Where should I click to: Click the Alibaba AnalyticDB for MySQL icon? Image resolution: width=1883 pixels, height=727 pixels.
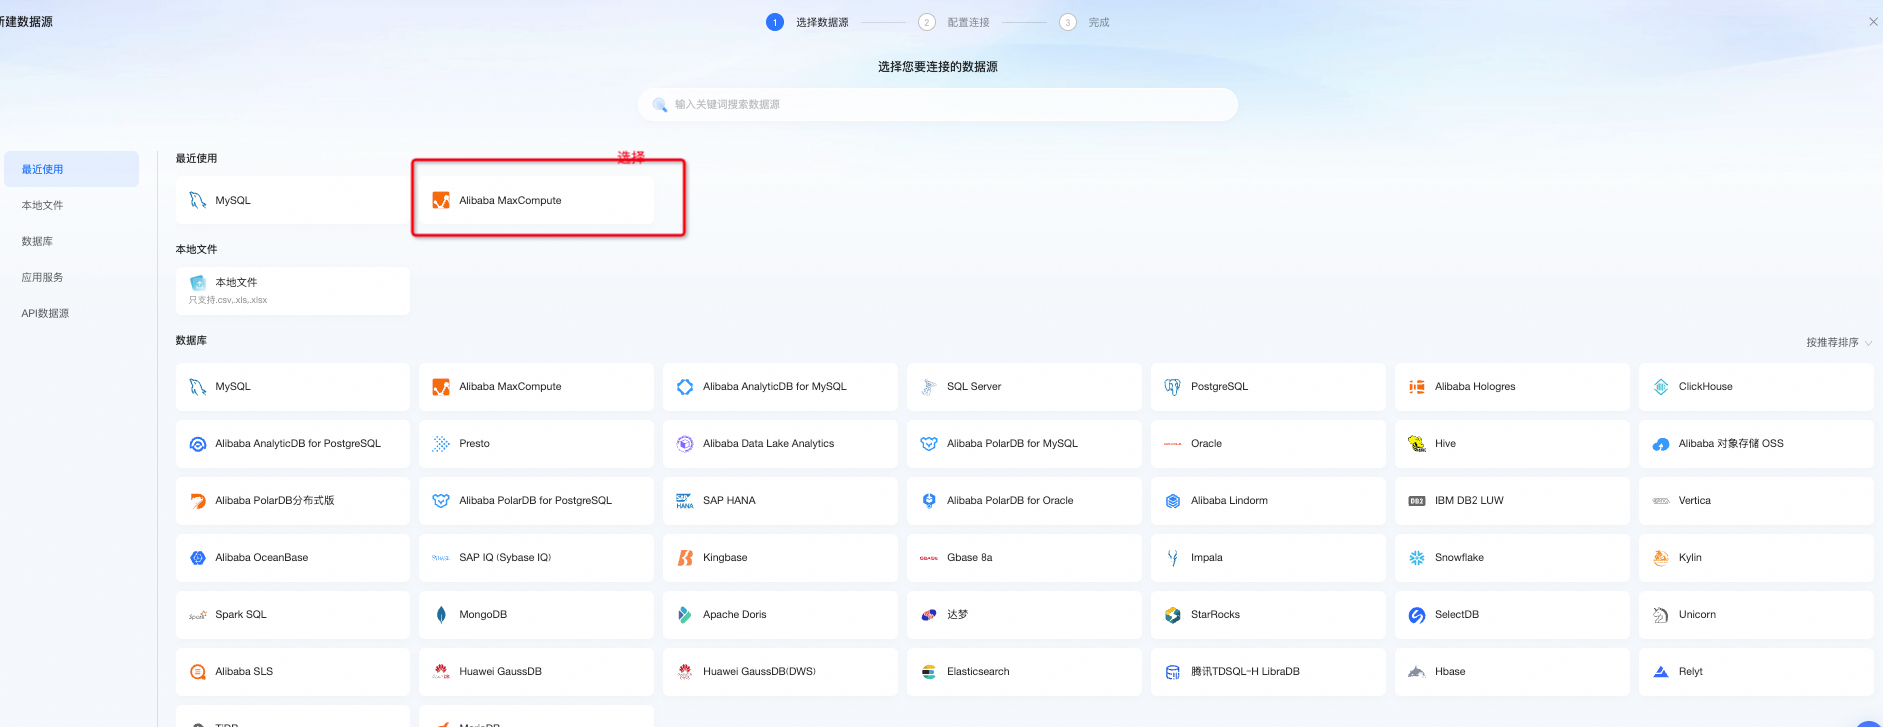click(685, 387)
